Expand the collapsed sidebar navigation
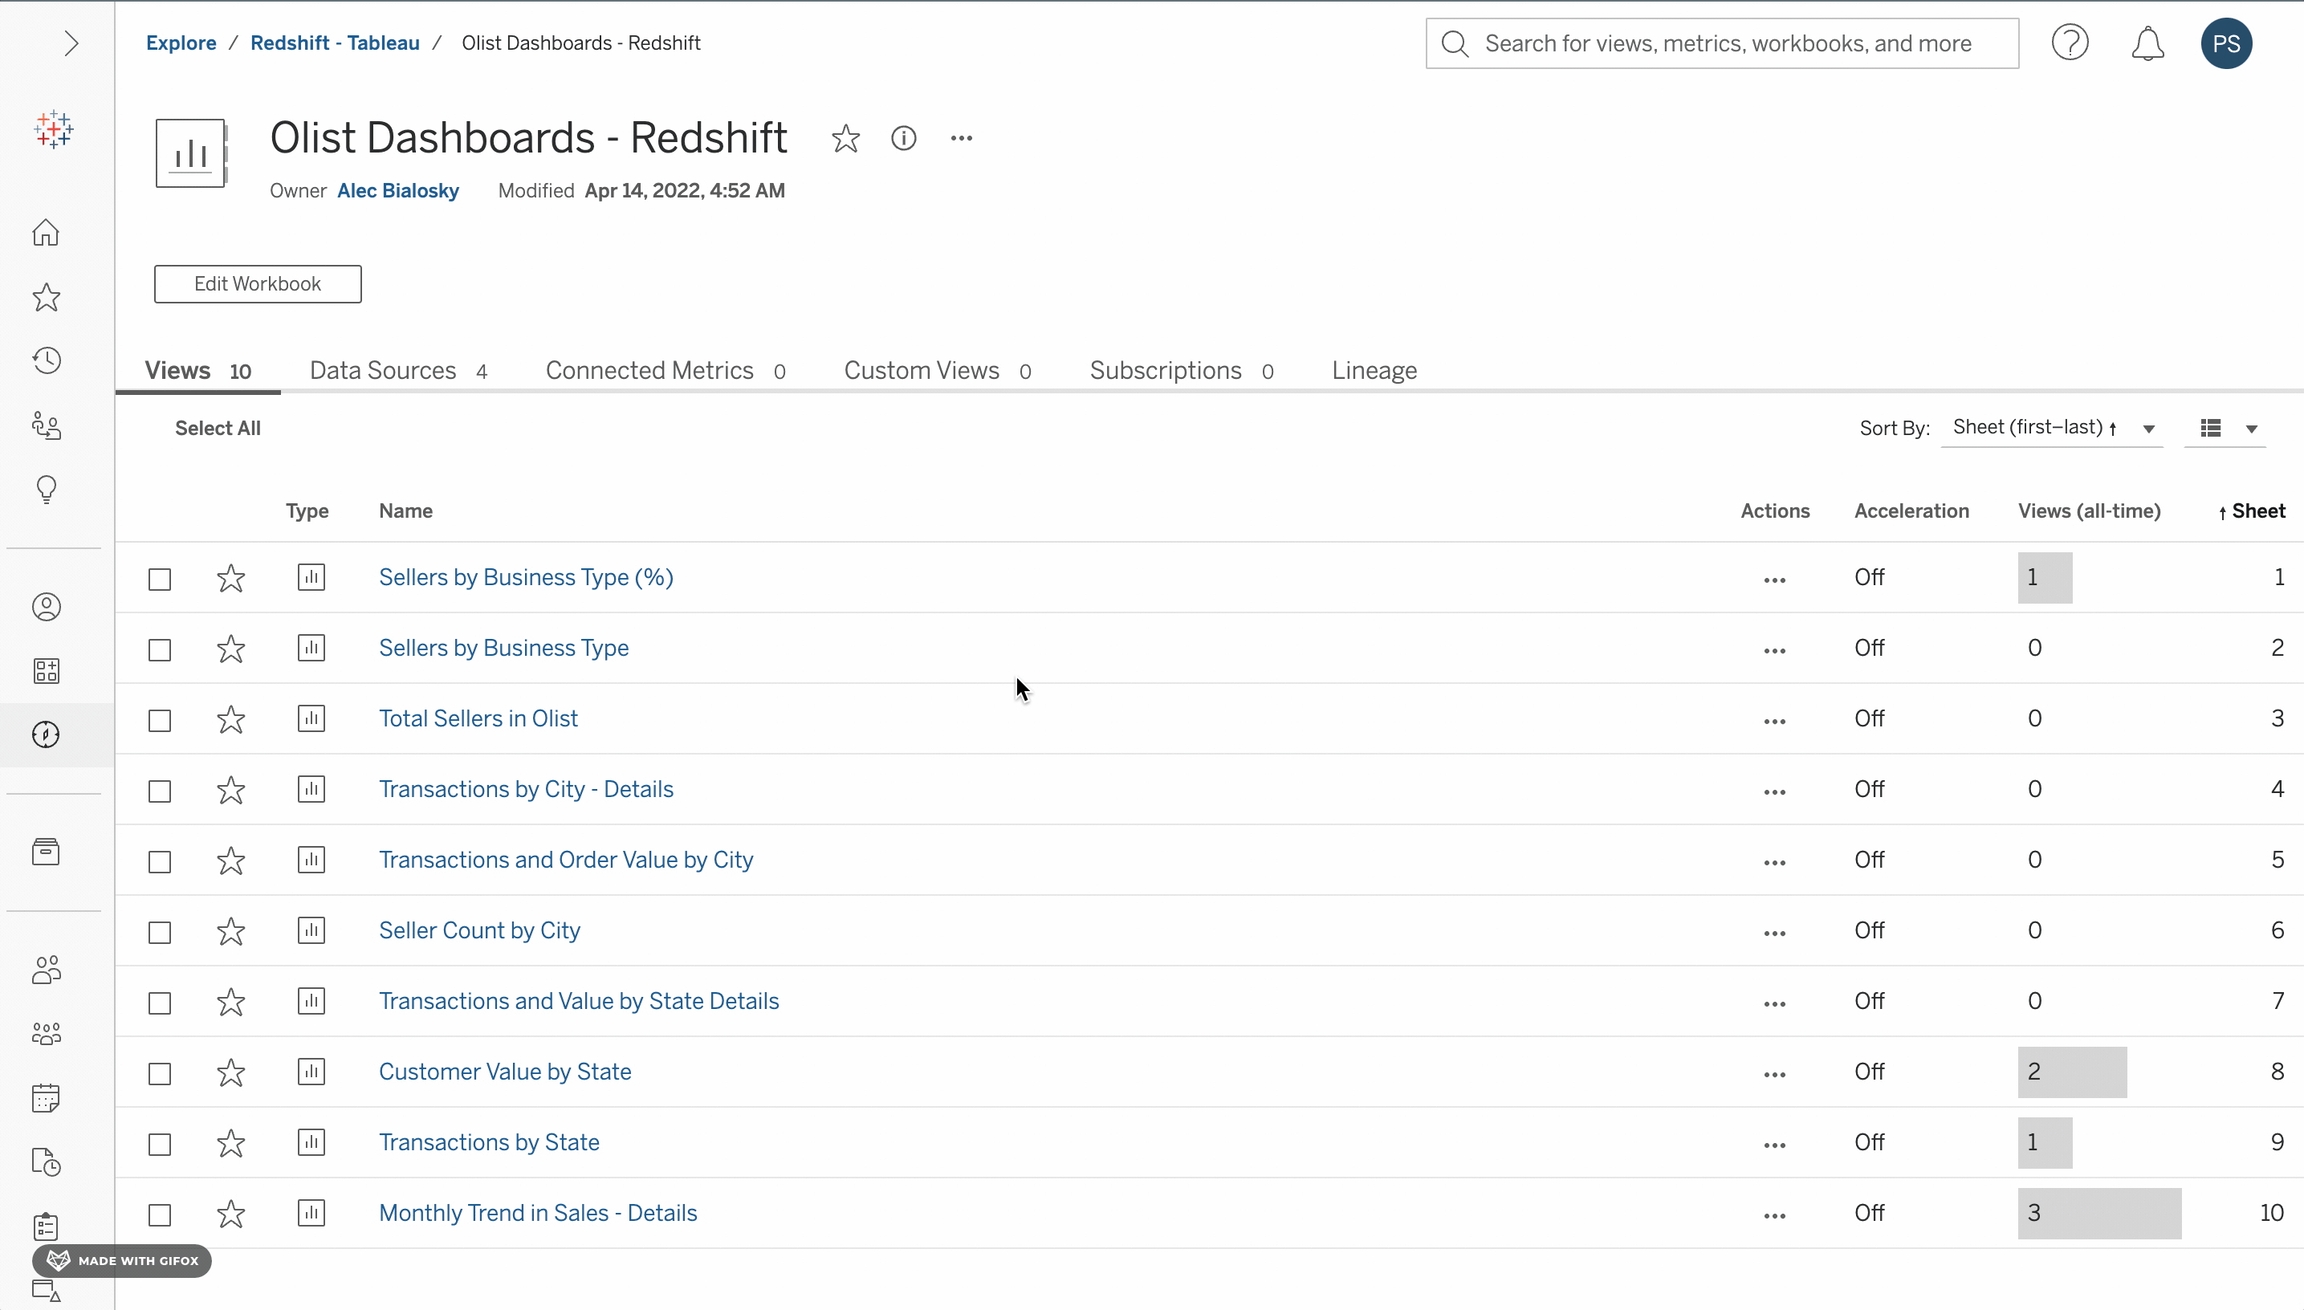 pos(71,44)
